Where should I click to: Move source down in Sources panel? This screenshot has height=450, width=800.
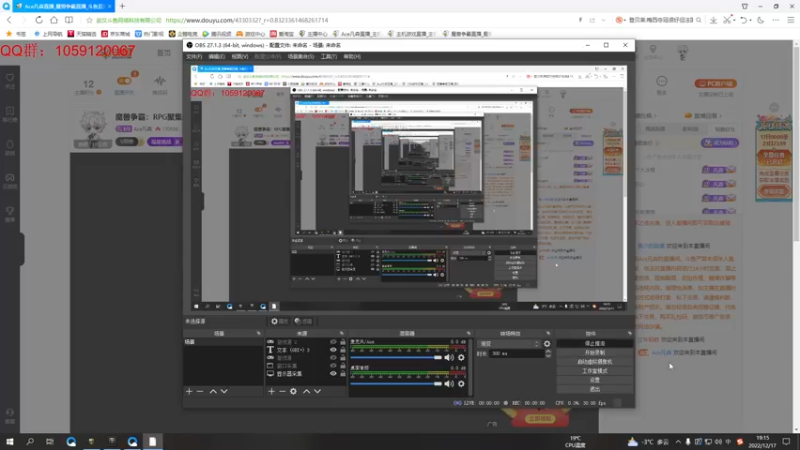click(x=317, y=391)
